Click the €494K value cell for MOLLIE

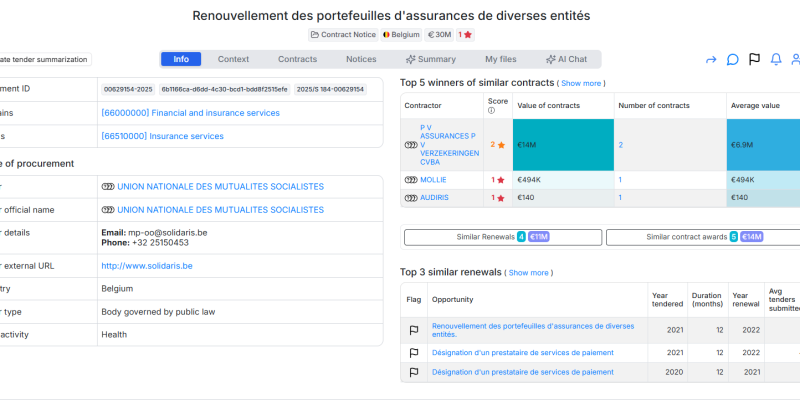tap(563, 180)
